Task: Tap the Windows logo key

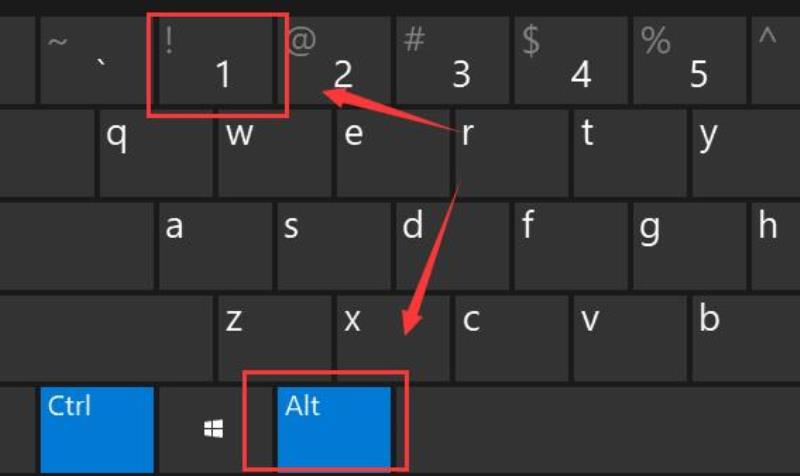Action: tap(215, 430)
